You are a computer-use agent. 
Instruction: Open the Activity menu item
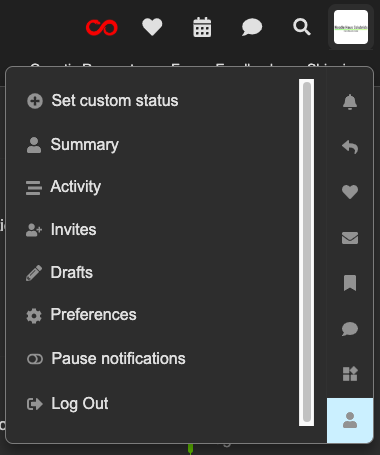(x=63, y=187)
